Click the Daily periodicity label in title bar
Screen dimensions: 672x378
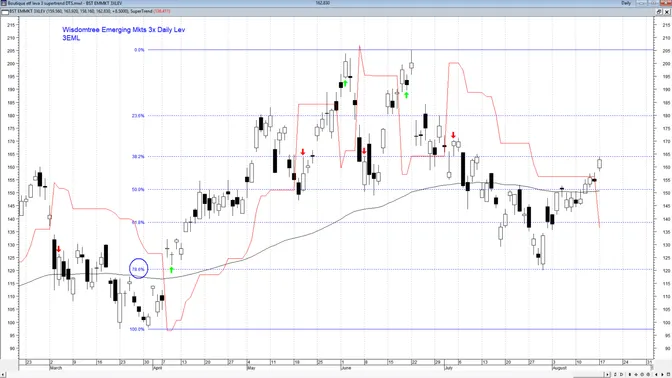tap(626, 3)
